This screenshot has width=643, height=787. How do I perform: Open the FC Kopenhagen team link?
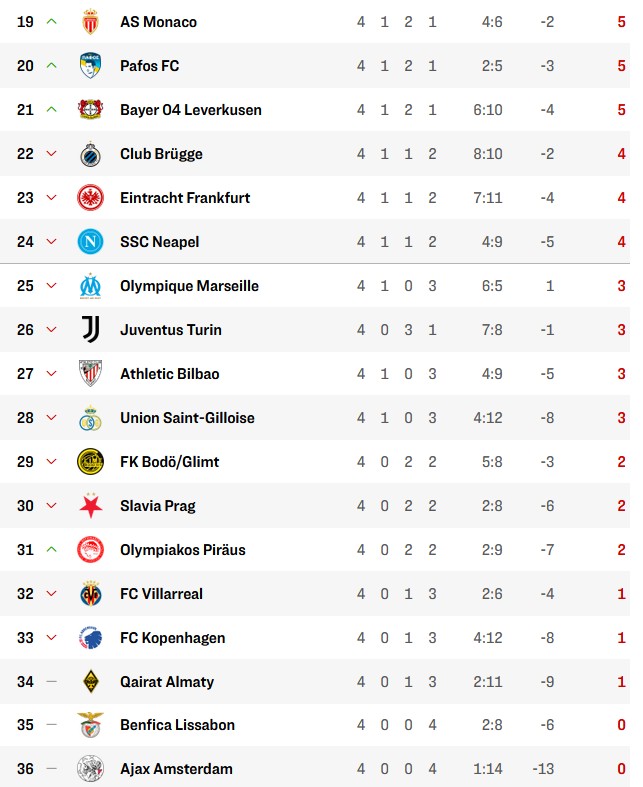pos(172,638)
